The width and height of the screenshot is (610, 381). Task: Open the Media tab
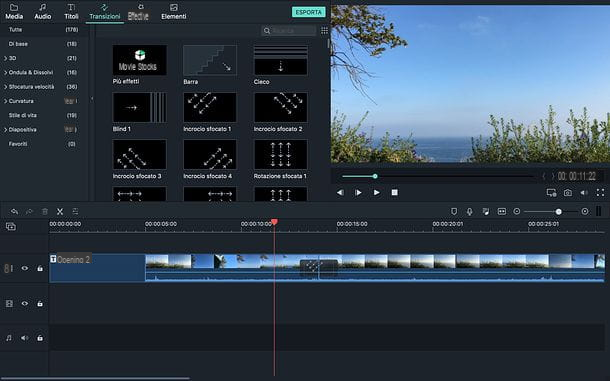[14, 12]
